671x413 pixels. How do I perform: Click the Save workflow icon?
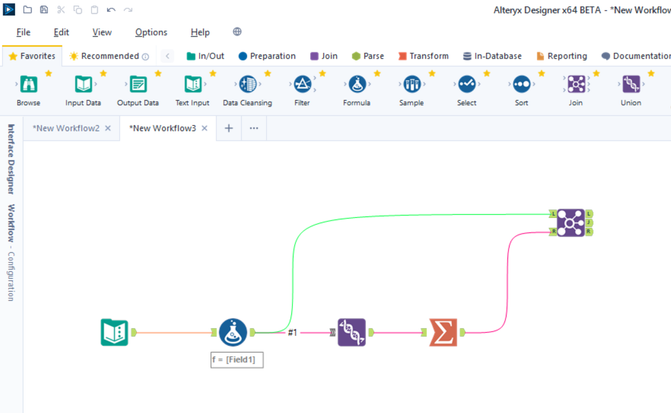(x=44, y=9)
